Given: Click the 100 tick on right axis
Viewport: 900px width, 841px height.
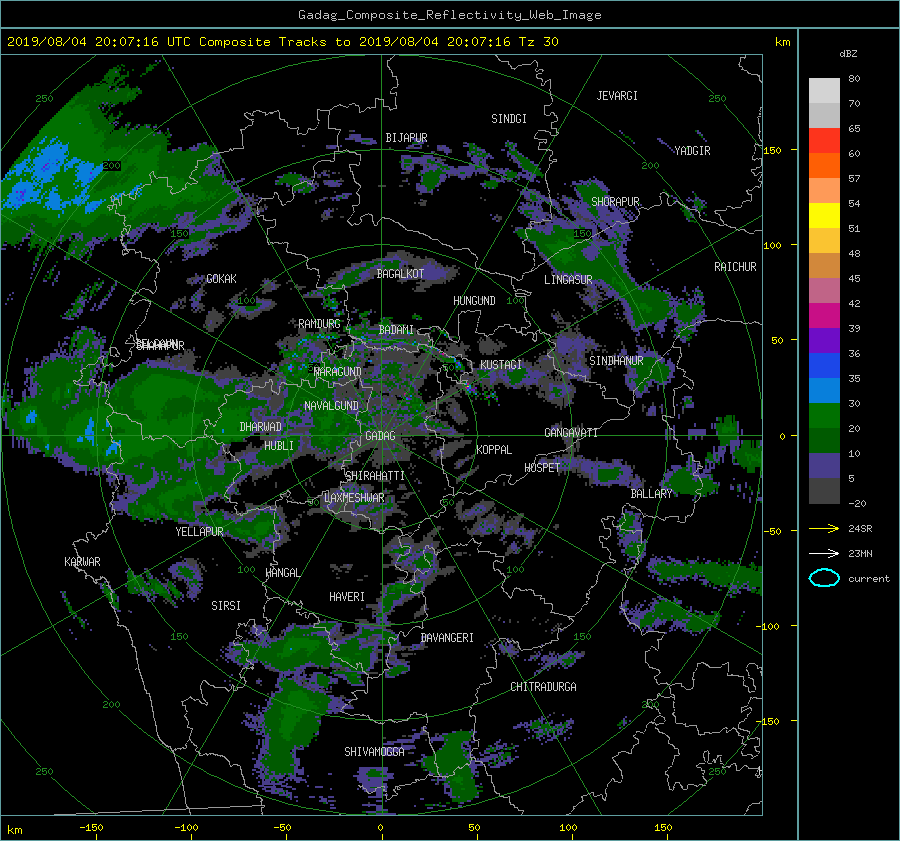Looking at the screenshot, I should coord(772,245).
